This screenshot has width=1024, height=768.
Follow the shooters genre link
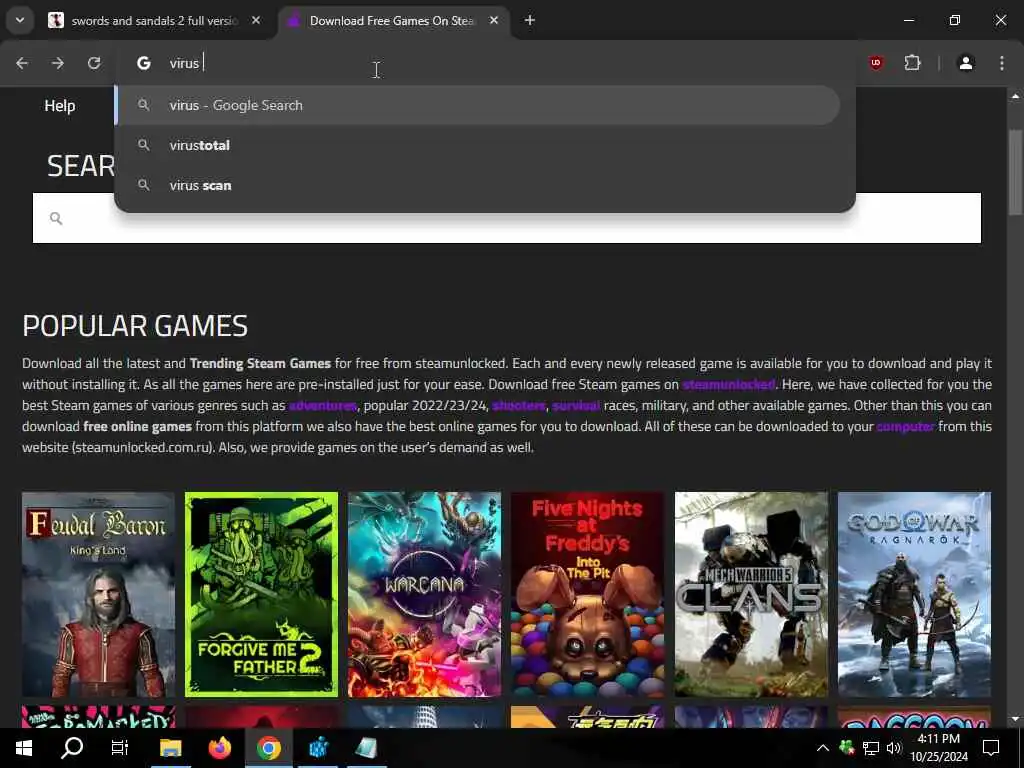[x=519, y=406]
